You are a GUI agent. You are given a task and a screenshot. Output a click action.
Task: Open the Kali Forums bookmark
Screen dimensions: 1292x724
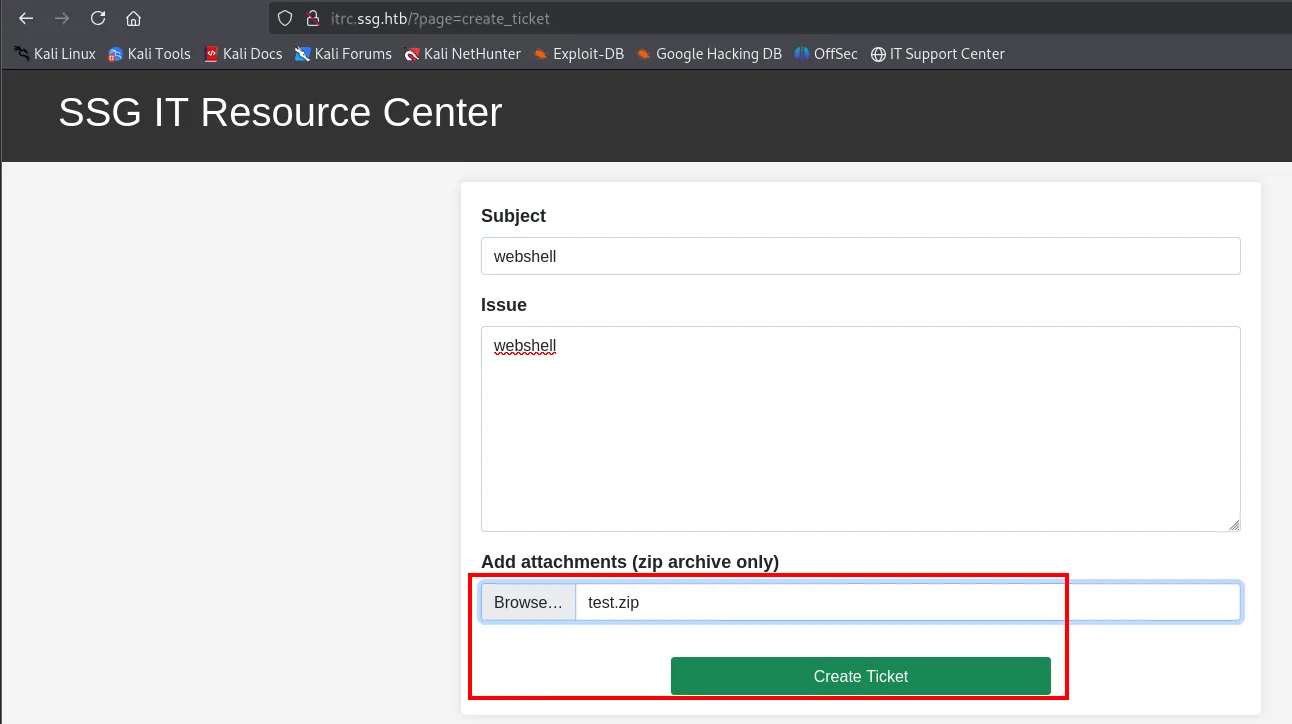[343, 54]
